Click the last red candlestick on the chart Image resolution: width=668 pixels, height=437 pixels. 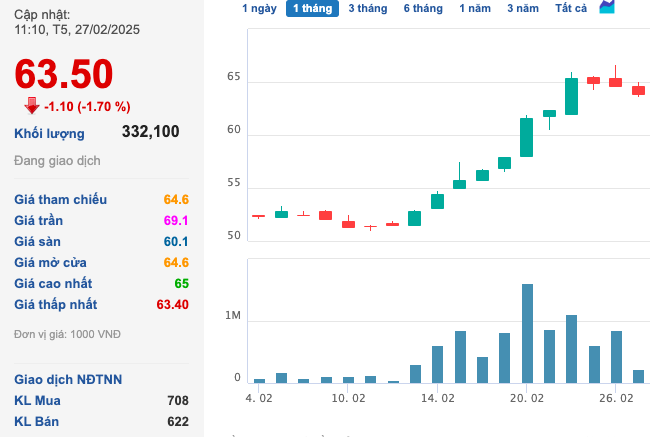click(638, 90)
